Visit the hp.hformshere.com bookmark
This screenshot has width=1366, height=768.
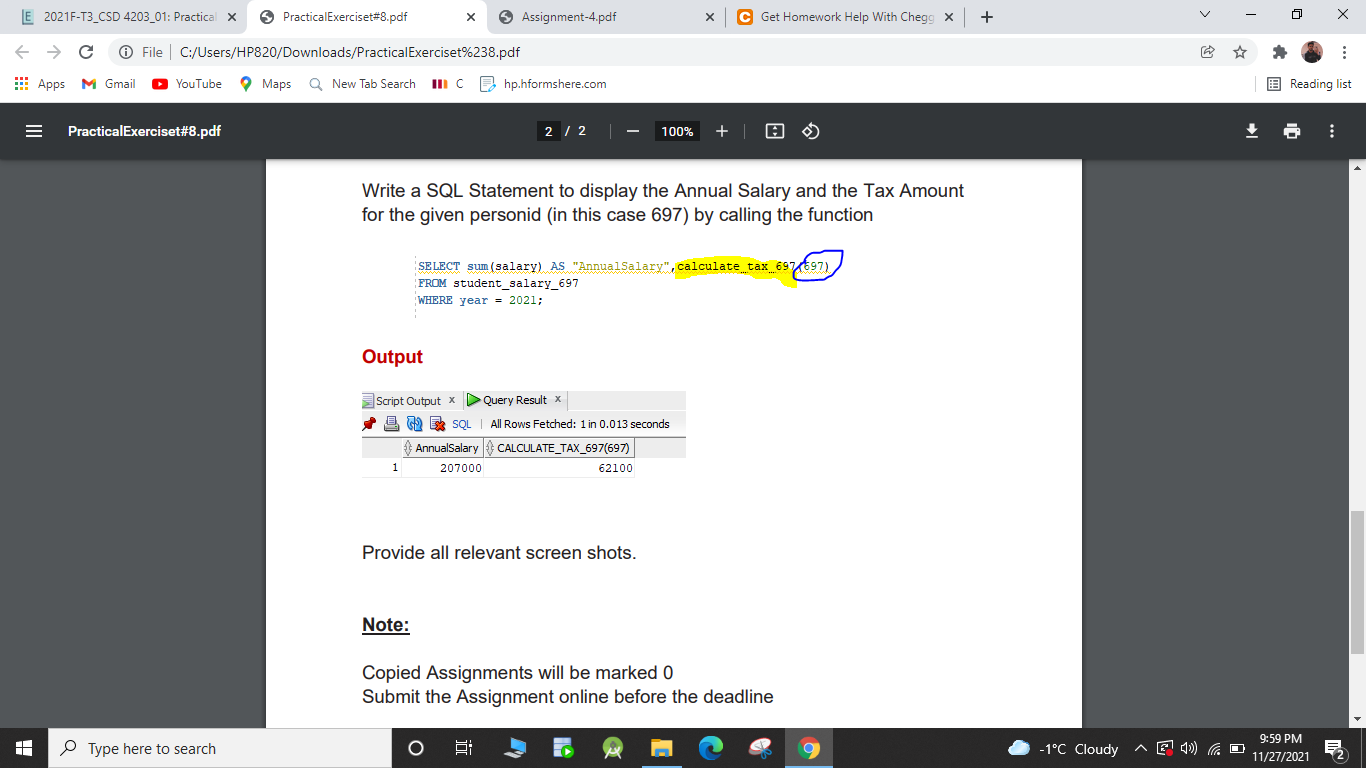click(543, 84)
